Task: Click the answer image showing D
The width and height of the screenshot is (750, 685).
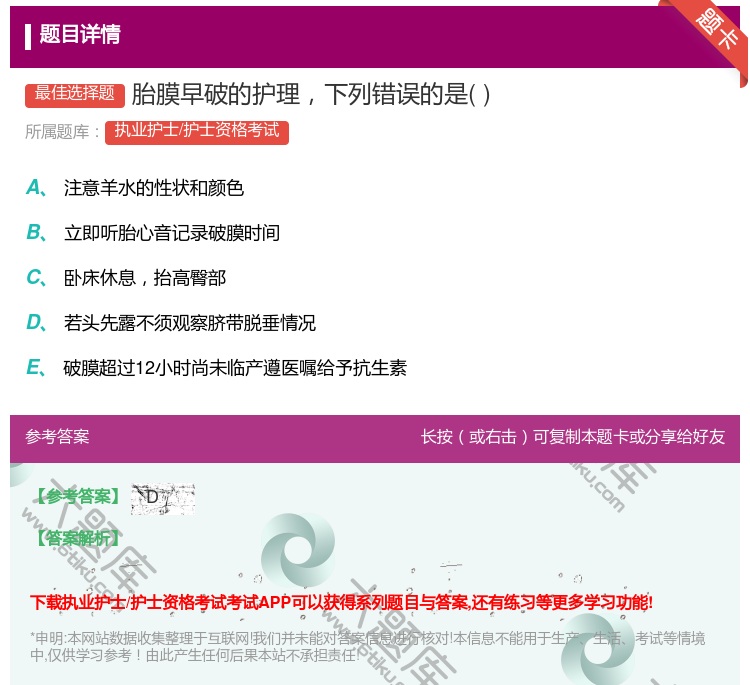Action: click(163, 498)
